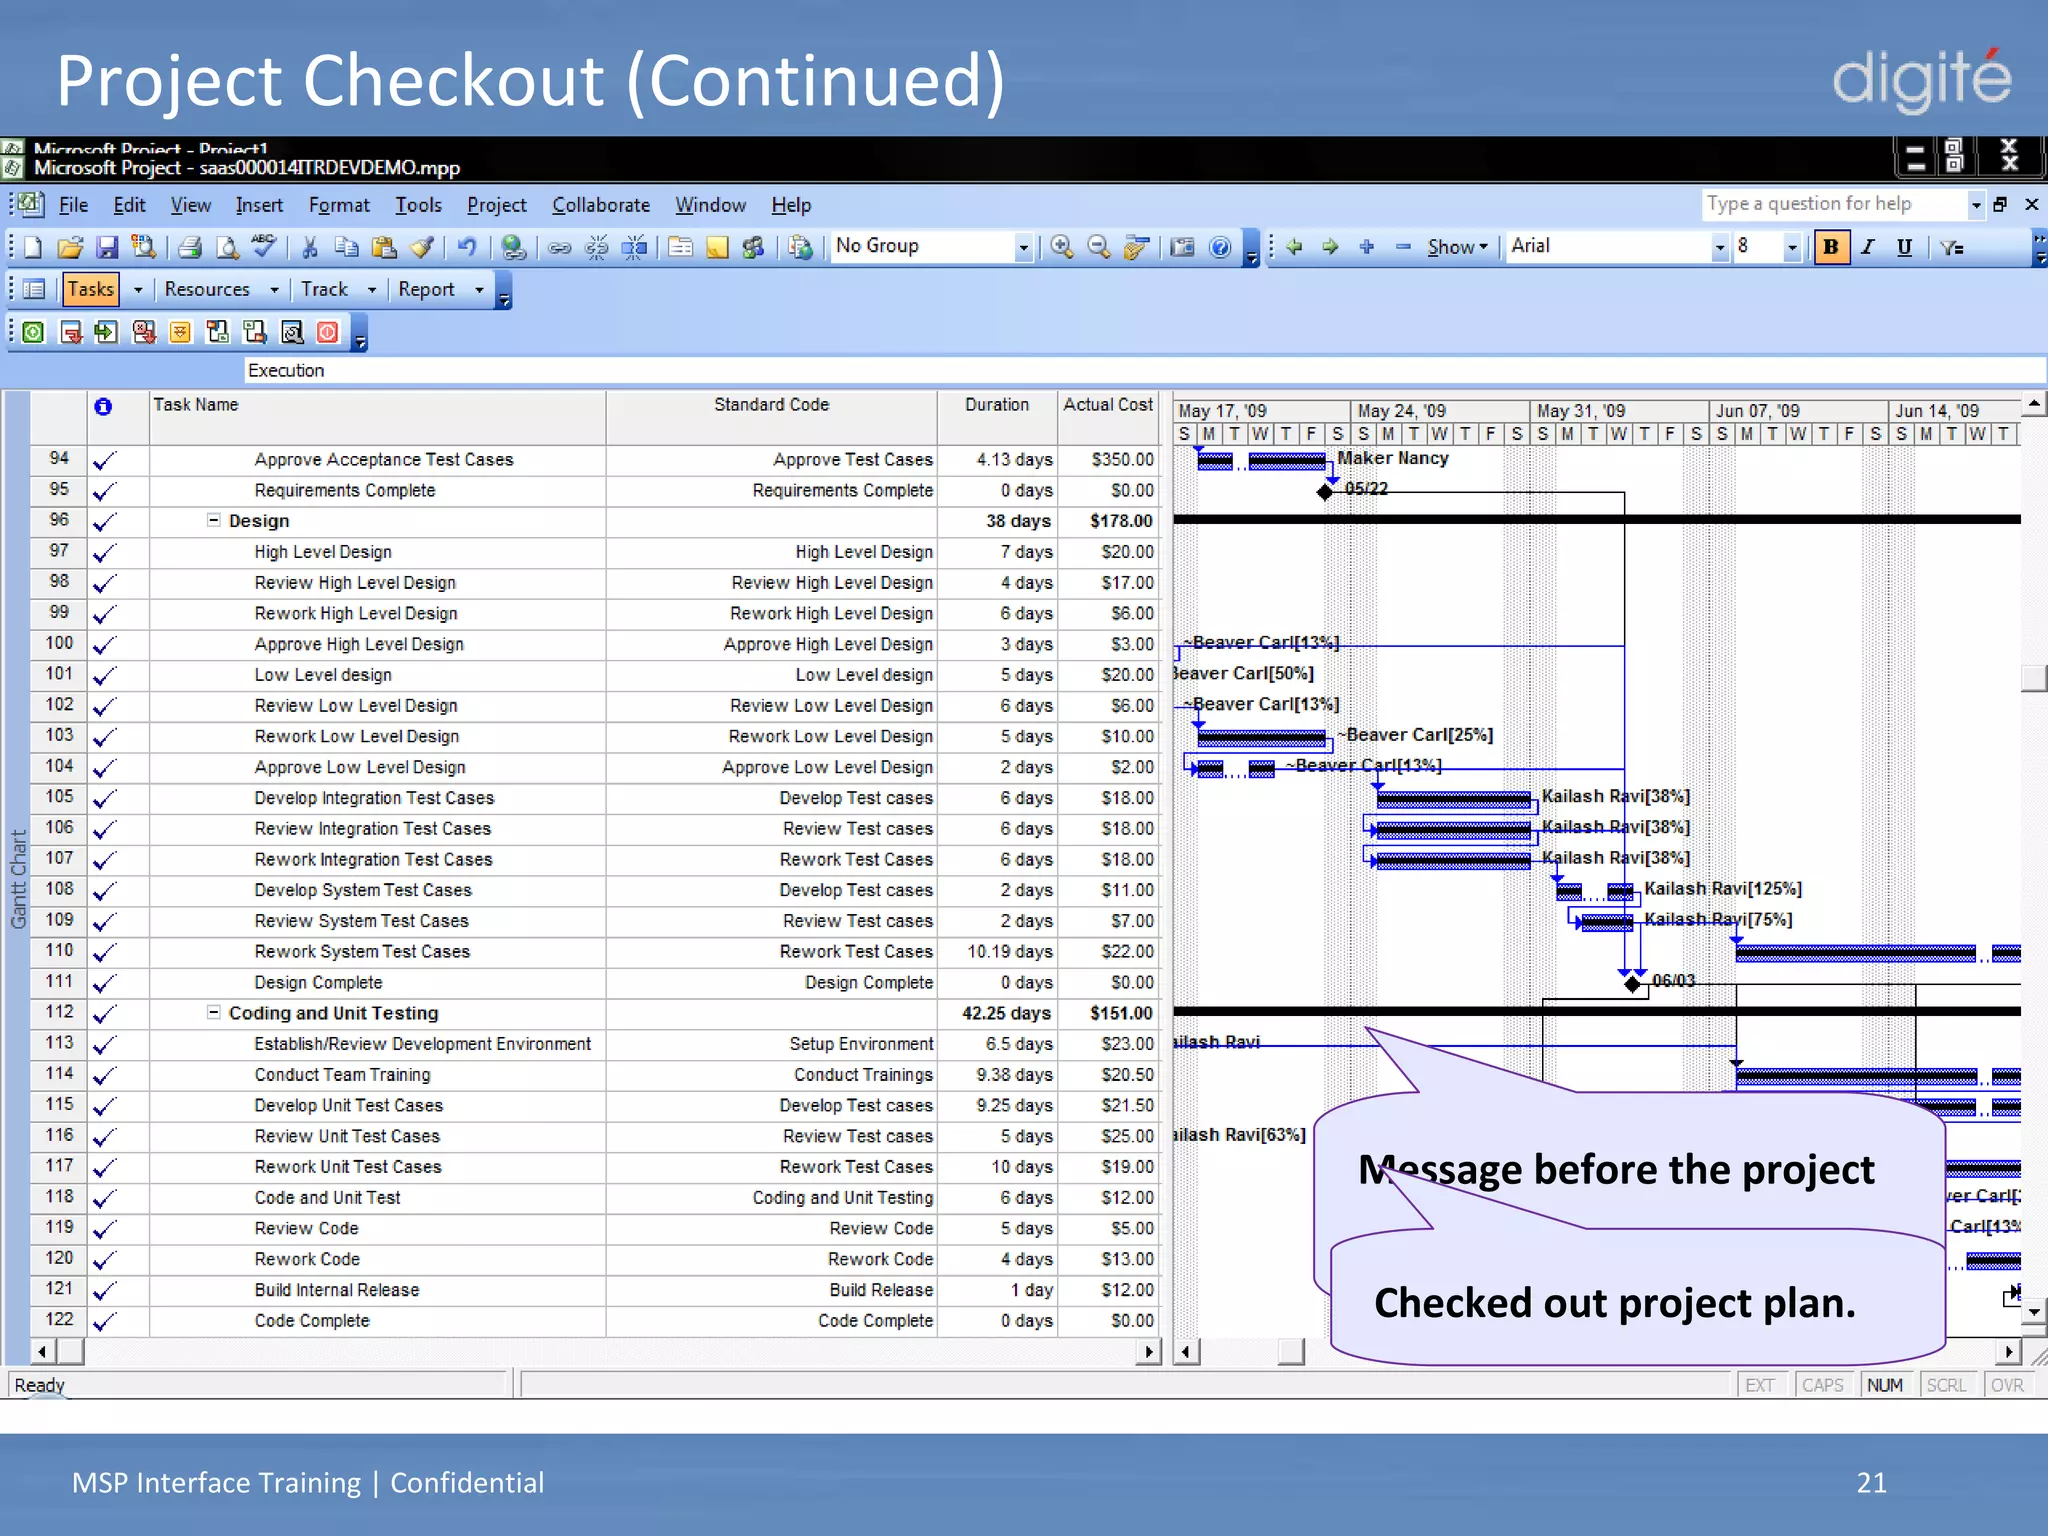Toggle Italic formatting button
Screen dimensions: 2048x1536
[x=1868, y=247]
